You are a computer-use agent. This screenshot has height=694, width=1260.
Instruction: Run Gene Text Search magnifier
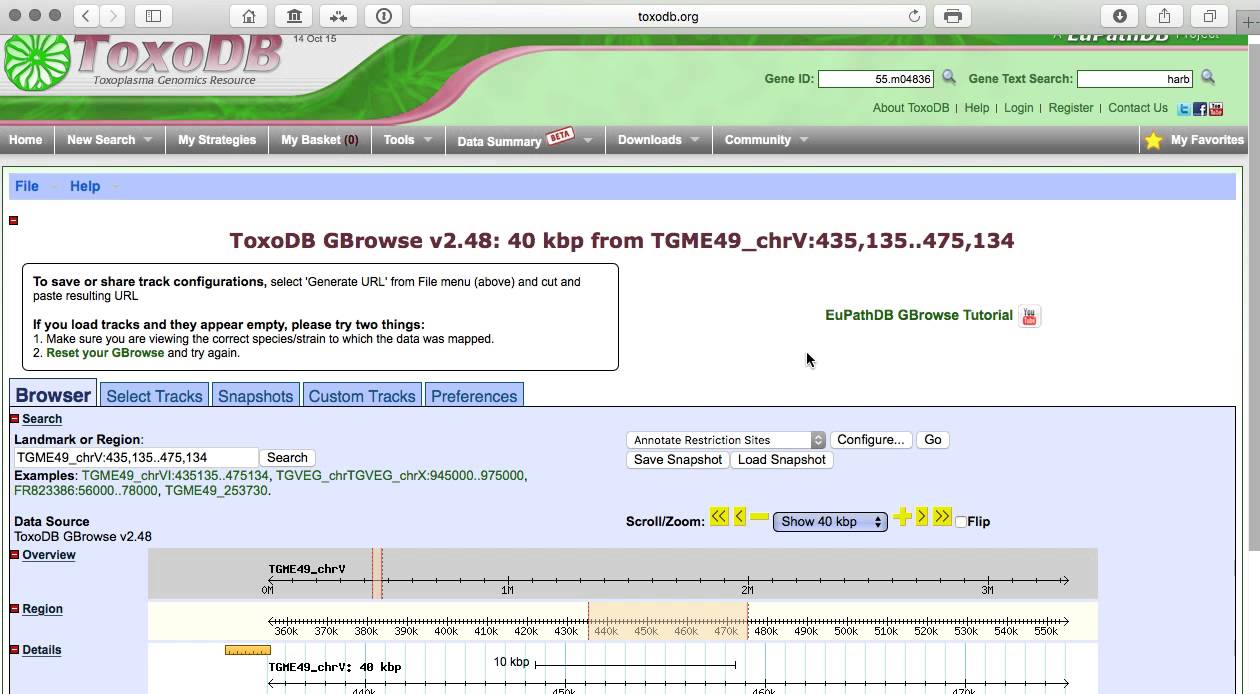pyautogui.click(x=1208, y=78)
